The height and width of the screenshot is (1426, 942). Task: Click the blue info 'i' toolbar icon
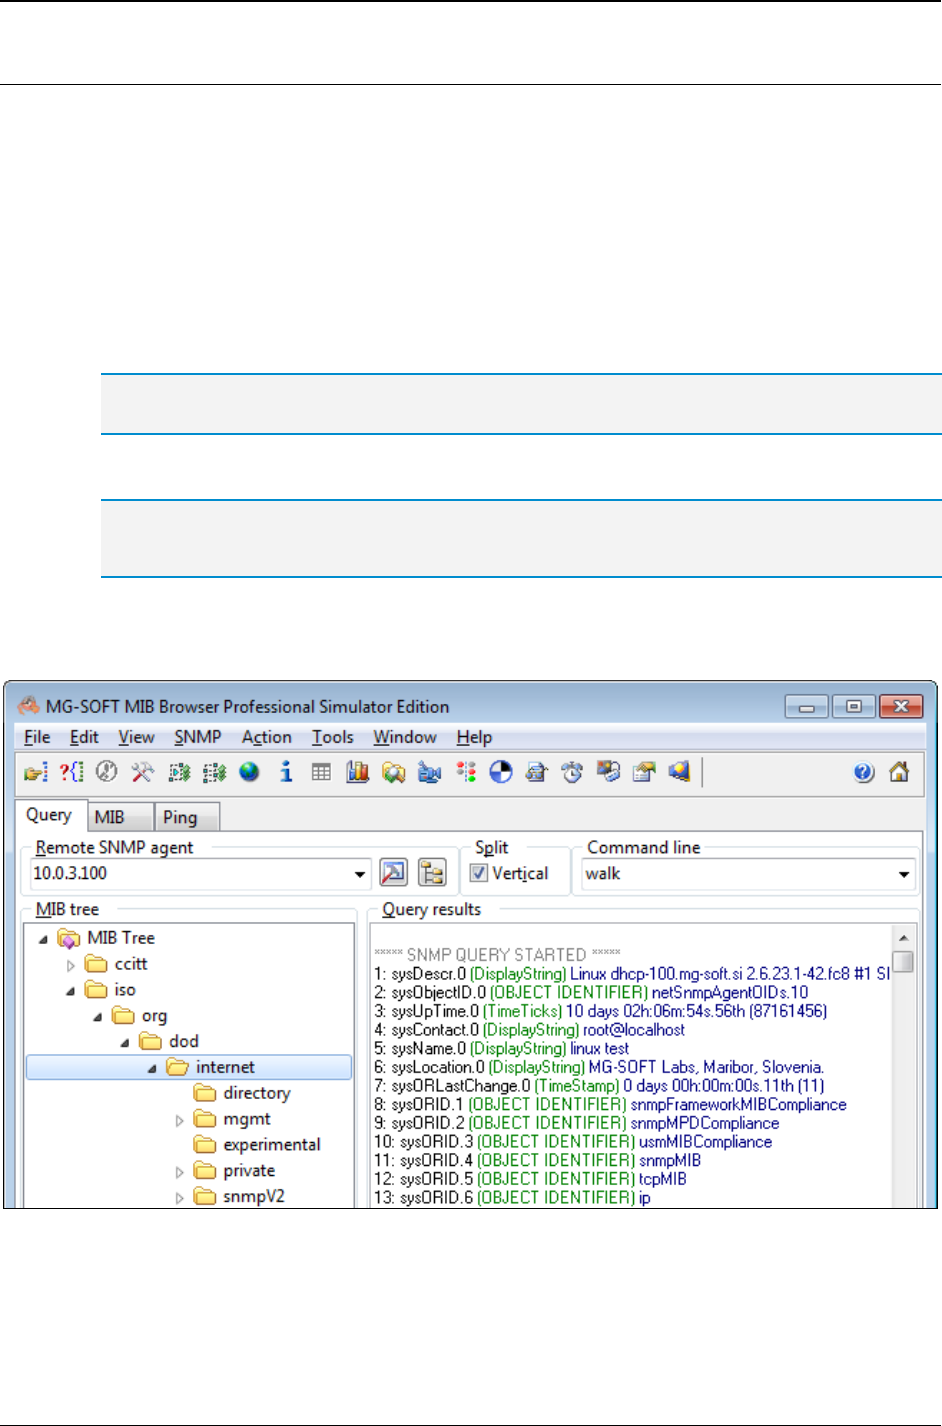click(x=286, y=772)
